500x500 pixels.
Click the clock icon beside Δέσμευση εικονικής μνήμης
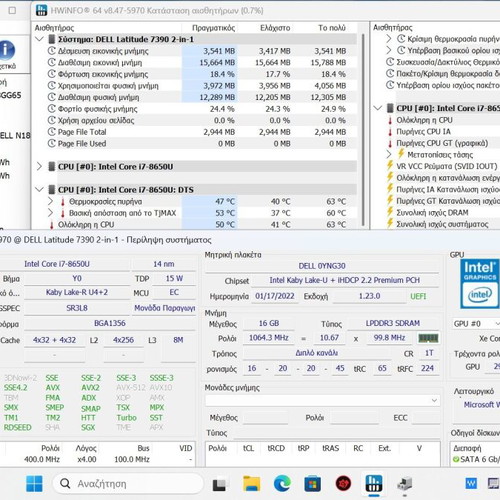click(51, 51)
